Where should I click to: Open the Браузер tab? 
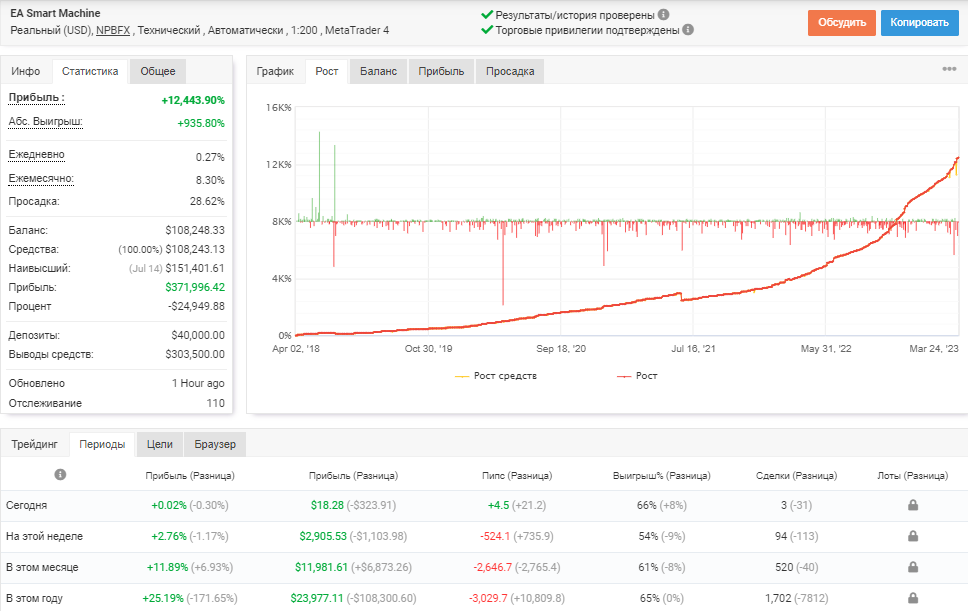[x=215, y=444]
